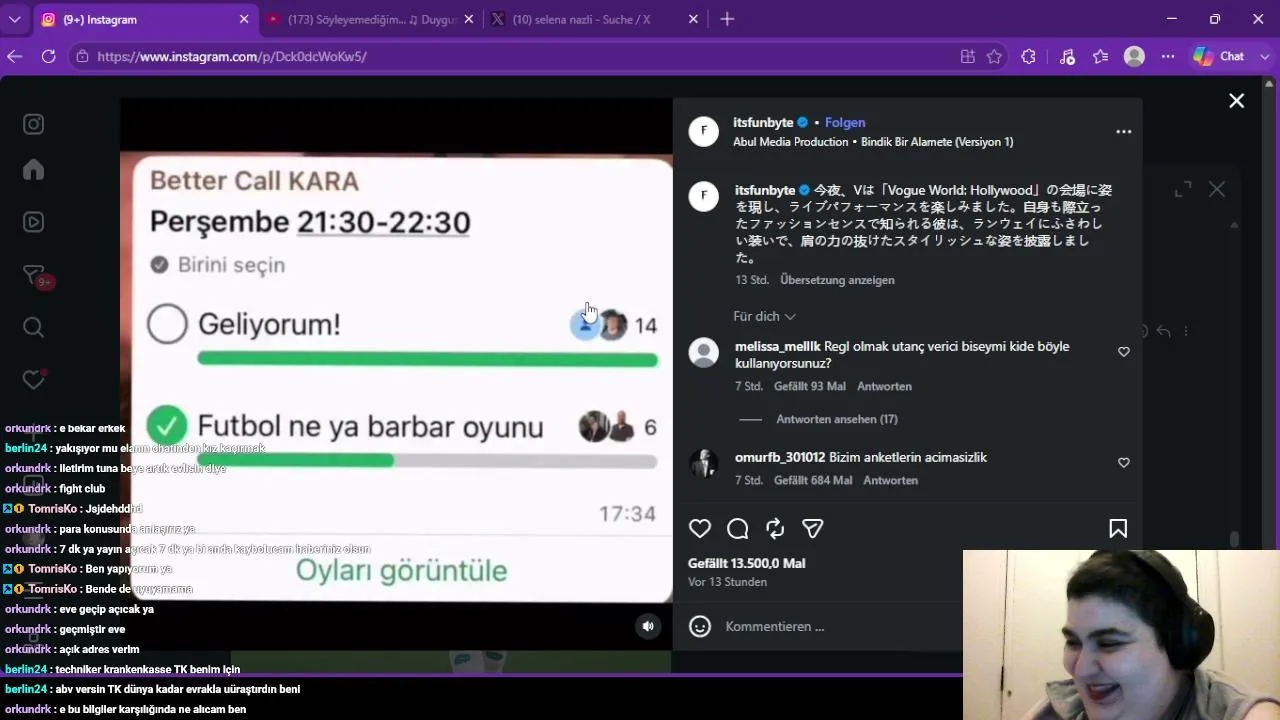Open the favorites list in the toolbar

[1101, 57]
